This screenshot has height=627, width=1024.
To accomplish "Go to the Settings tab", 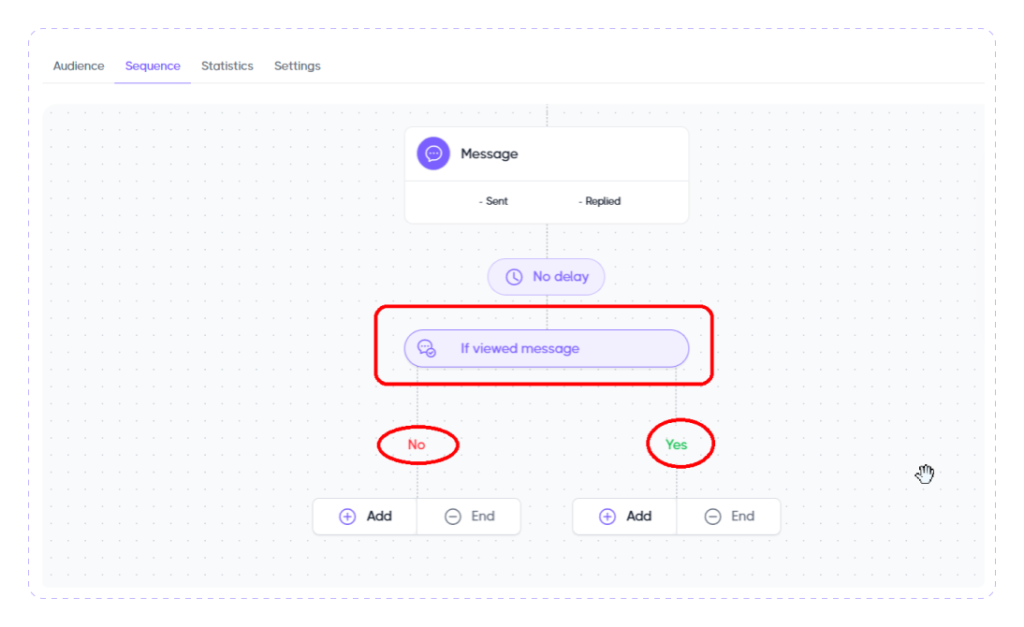I will coord(297,66).
